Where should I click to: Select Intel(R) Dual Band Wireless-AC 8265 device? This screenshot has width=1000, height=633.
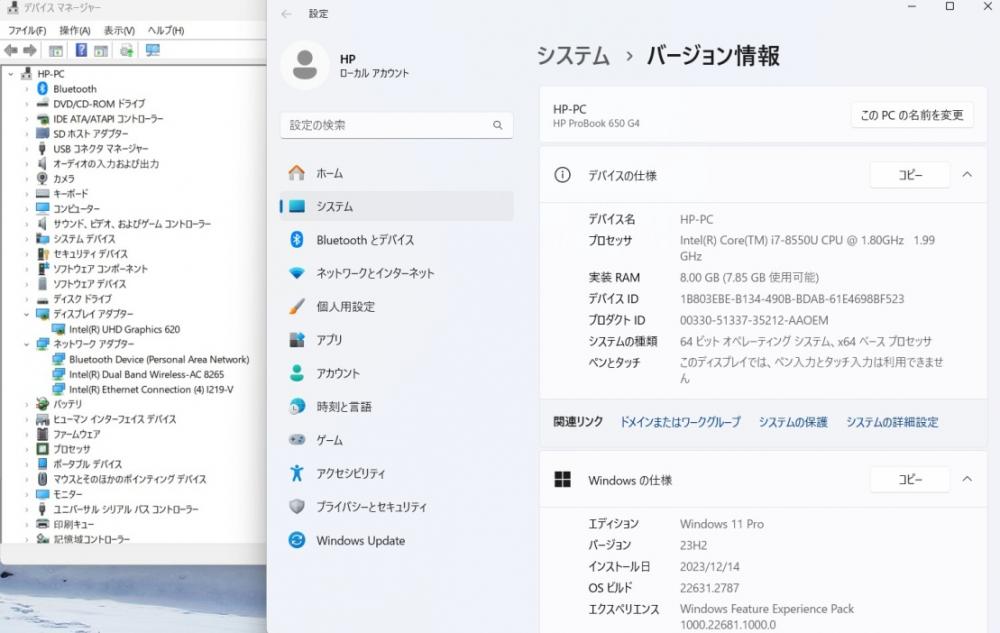click(x=146, y=374)
